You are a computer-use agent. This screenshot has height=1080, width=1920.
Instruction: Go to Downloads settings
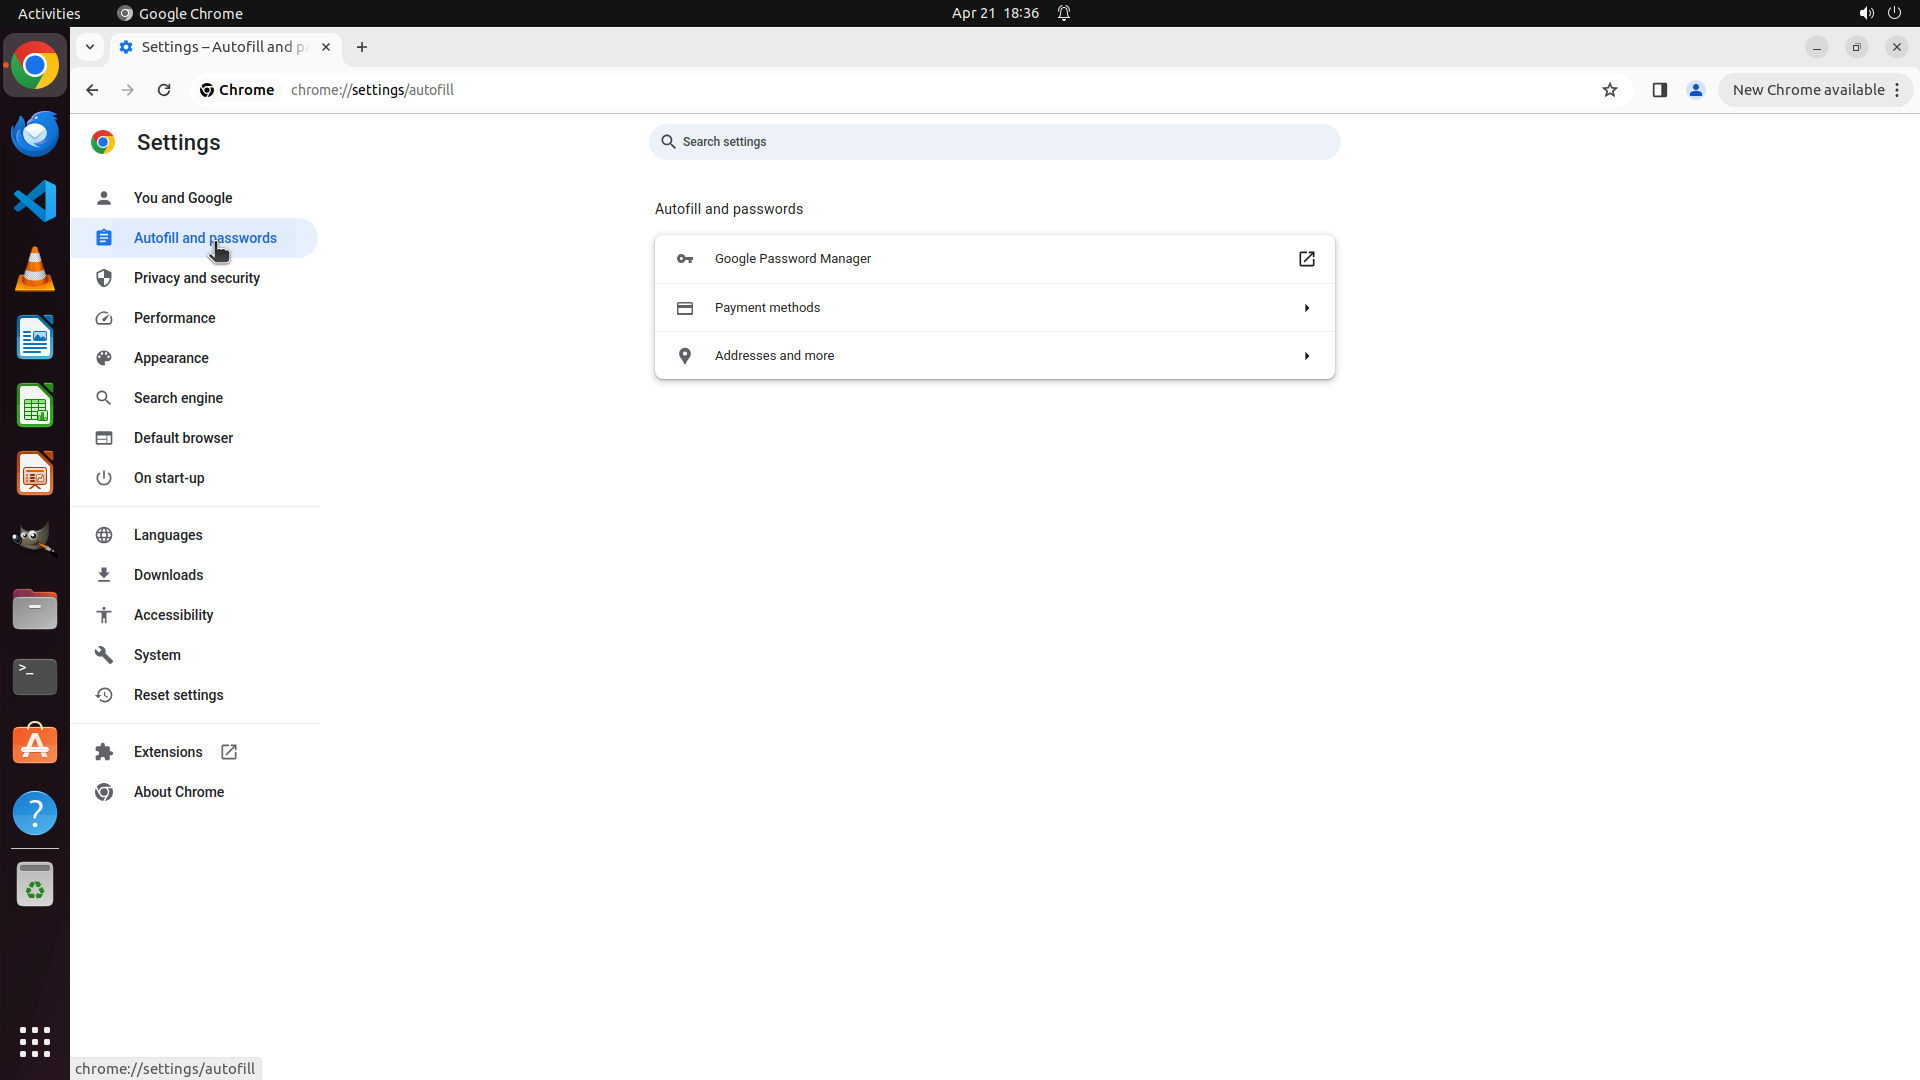(x=168, y=575)
